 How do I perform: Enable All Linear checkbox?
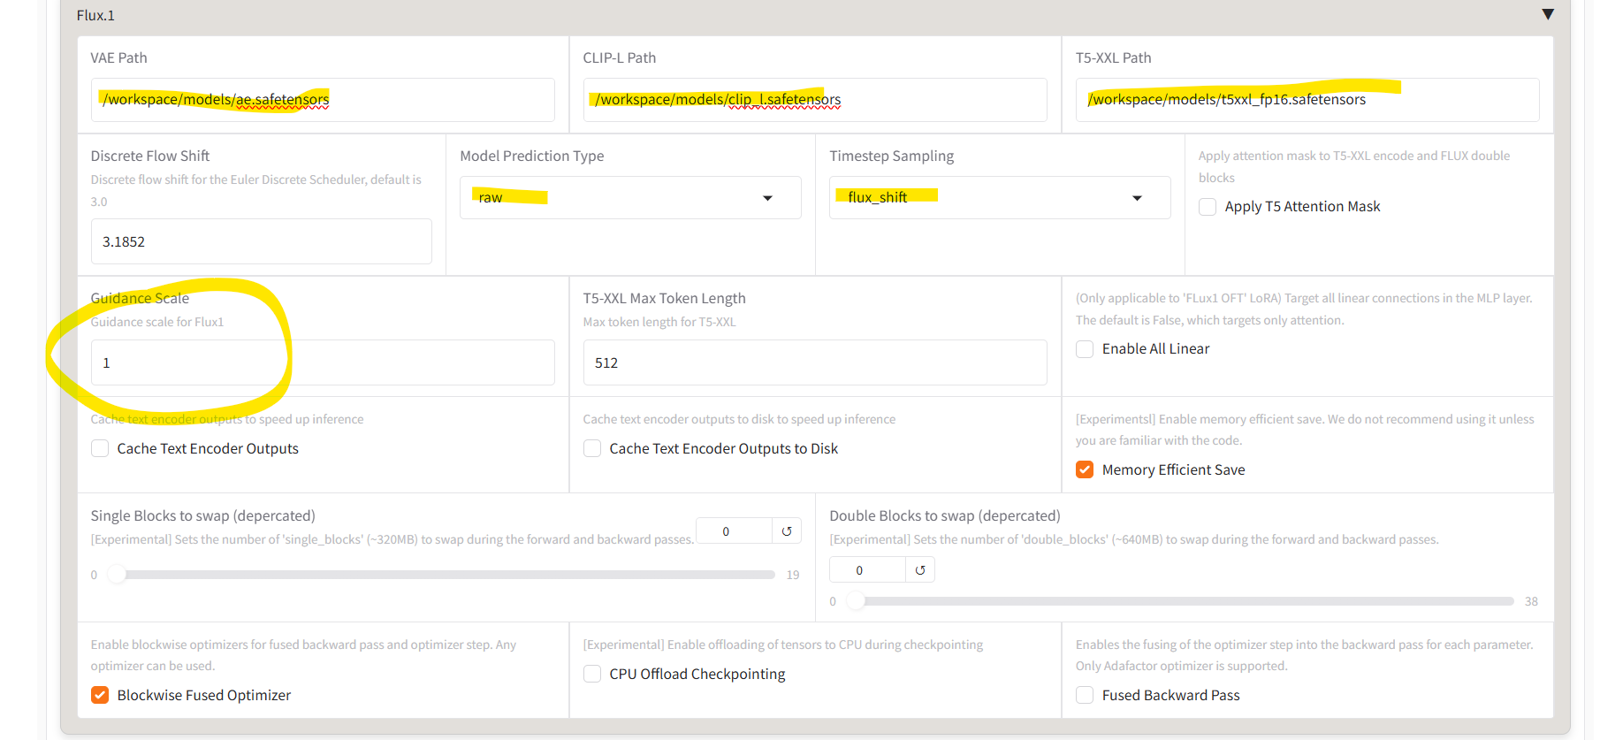[x=1085, y=349]
